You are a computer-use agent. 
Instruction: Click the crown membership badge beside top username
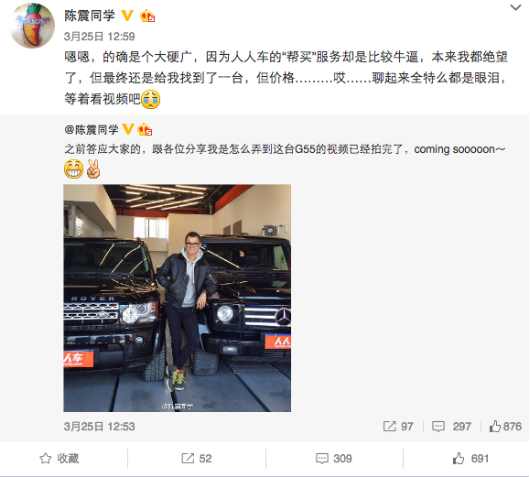pos(147,16)
